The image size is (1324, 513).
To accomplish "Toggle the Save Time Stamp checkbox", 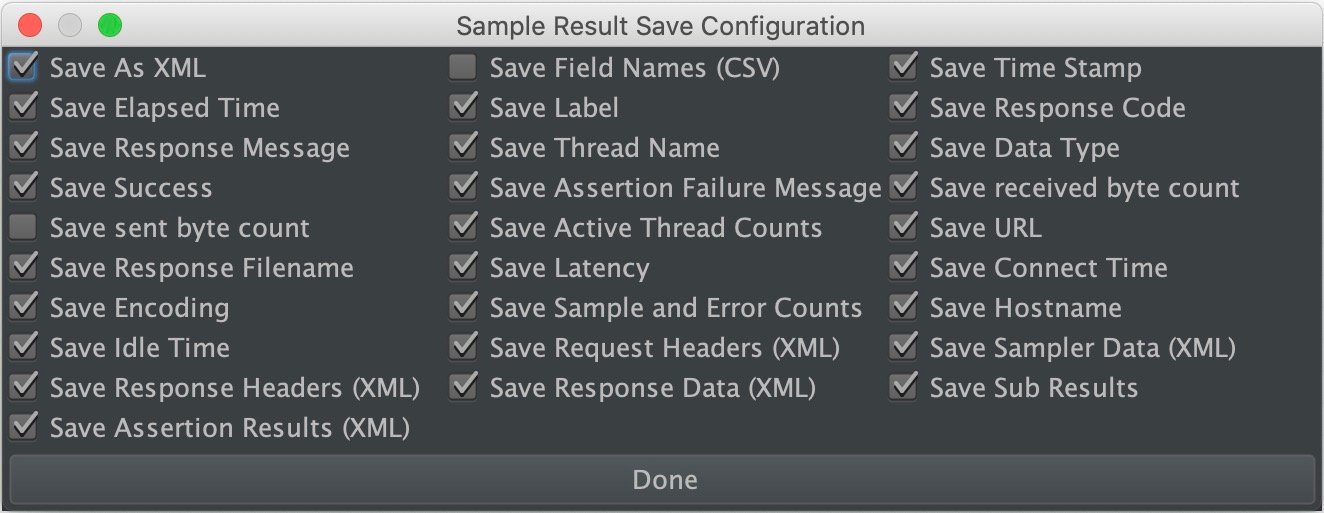I will point(903,68).
